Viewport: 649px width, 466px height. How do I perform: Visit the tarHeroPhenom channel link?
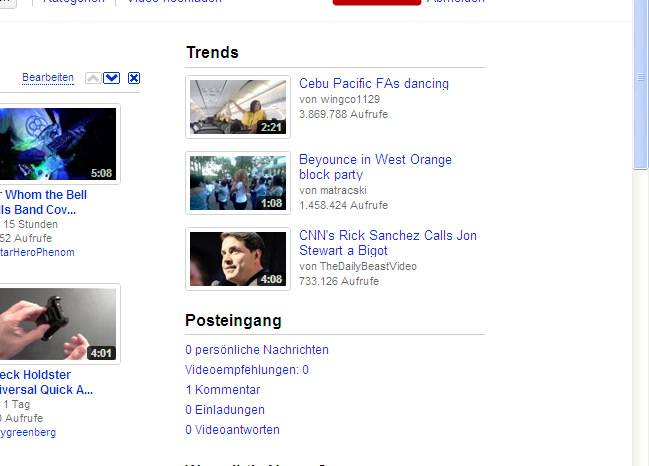point(37,252)
